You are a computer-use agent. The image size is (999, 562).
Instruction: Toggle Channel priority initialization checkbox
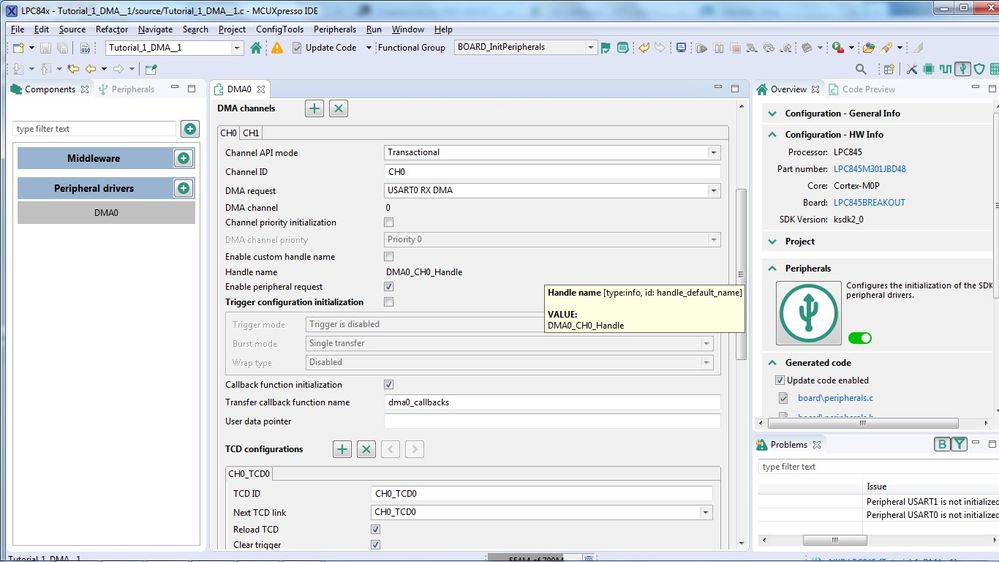[x=389, y=222]
